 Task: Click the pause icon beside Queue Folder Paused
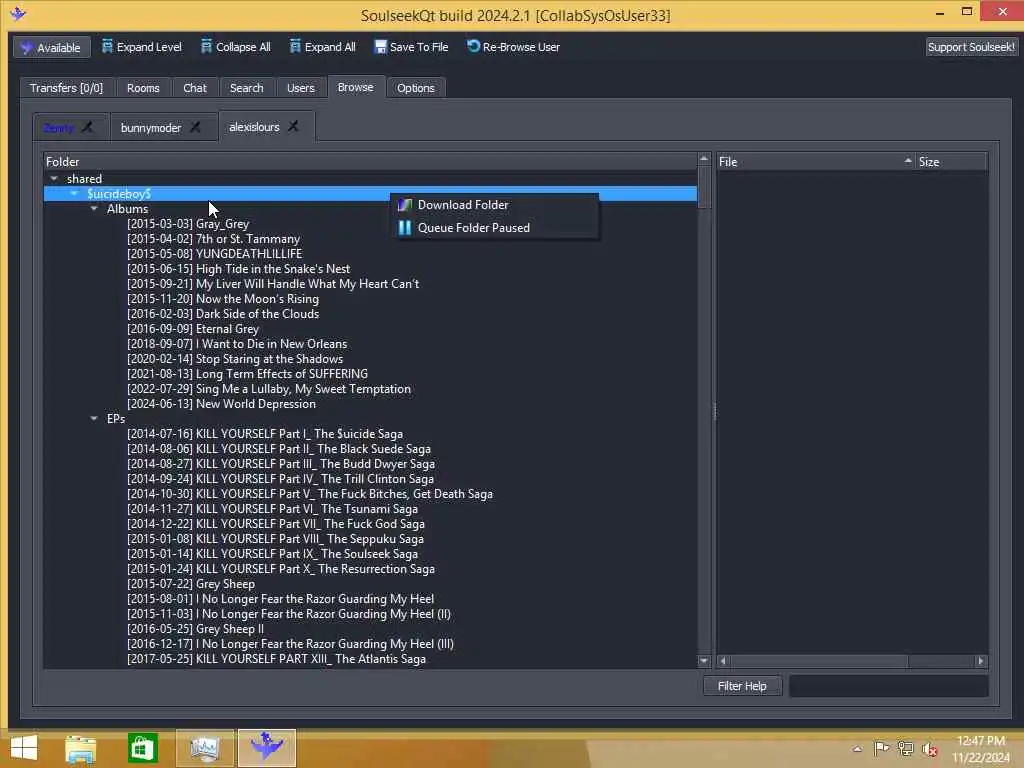(x=405, y=228)
